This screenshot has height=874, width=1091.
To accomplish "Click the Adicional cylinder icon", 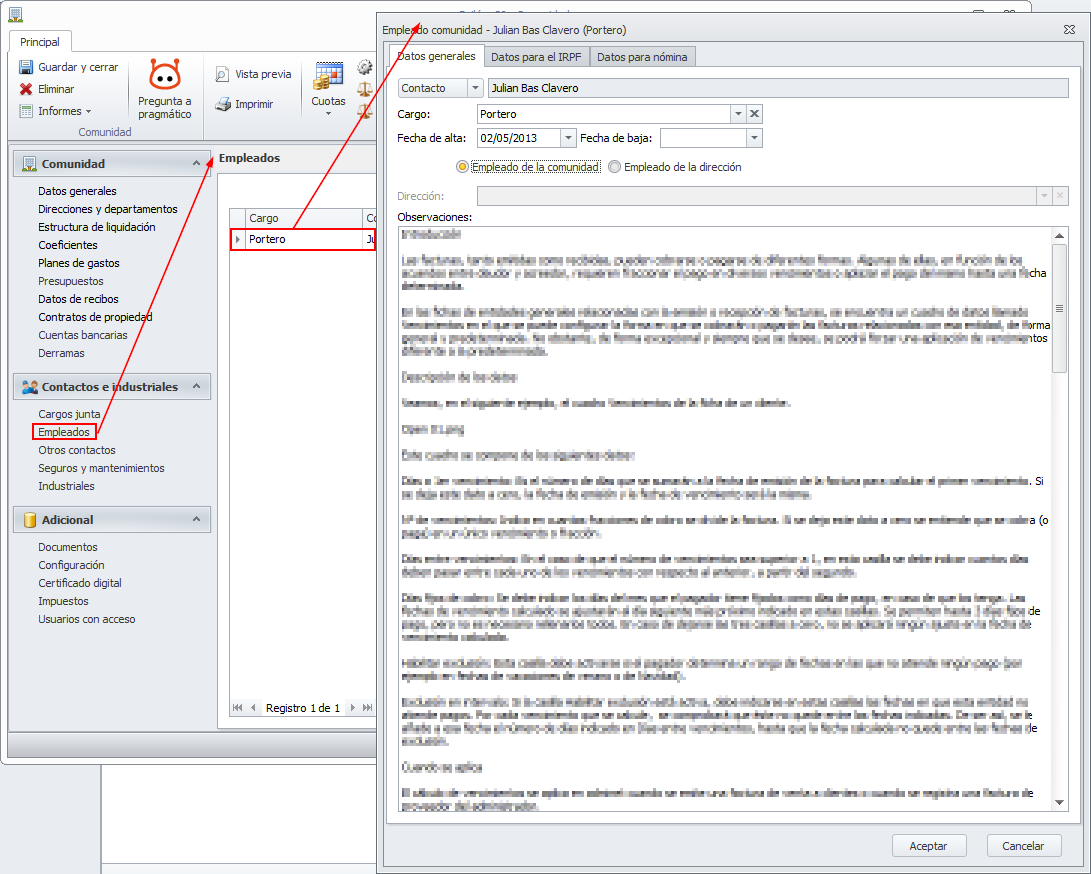I will coord(29,520).
